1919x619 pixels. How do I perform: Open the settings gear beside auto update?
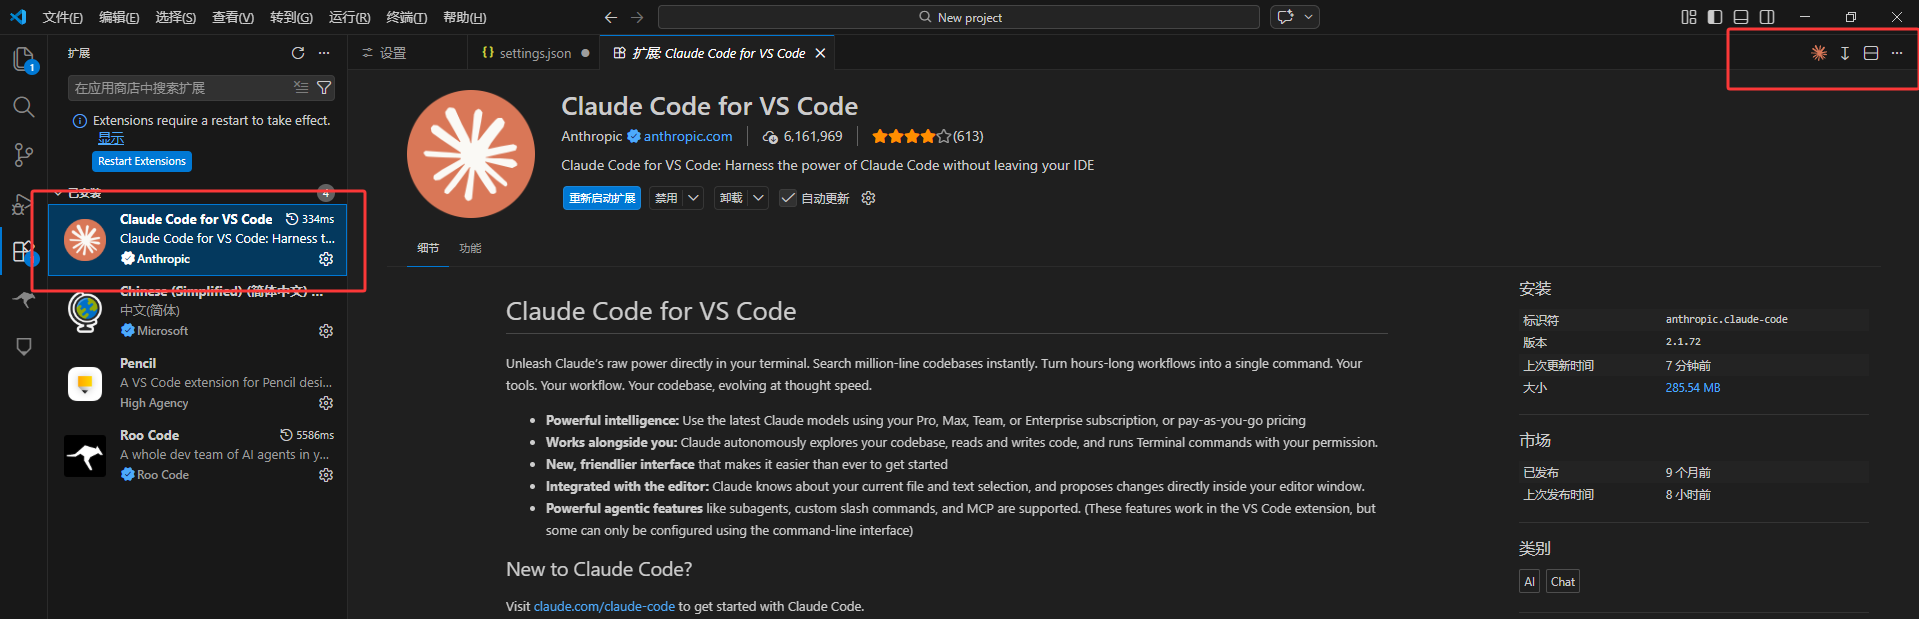pyautogui.click(x=868, y=198)
